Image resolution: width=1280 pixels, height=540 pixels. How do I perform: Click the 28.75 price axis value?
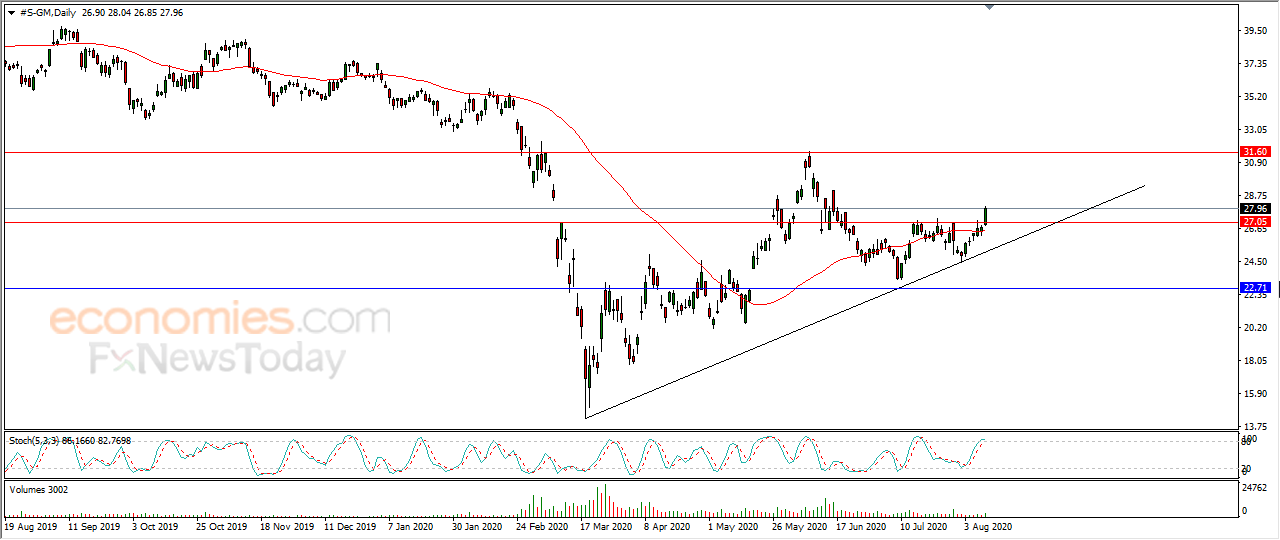(x=1255, y=195)
